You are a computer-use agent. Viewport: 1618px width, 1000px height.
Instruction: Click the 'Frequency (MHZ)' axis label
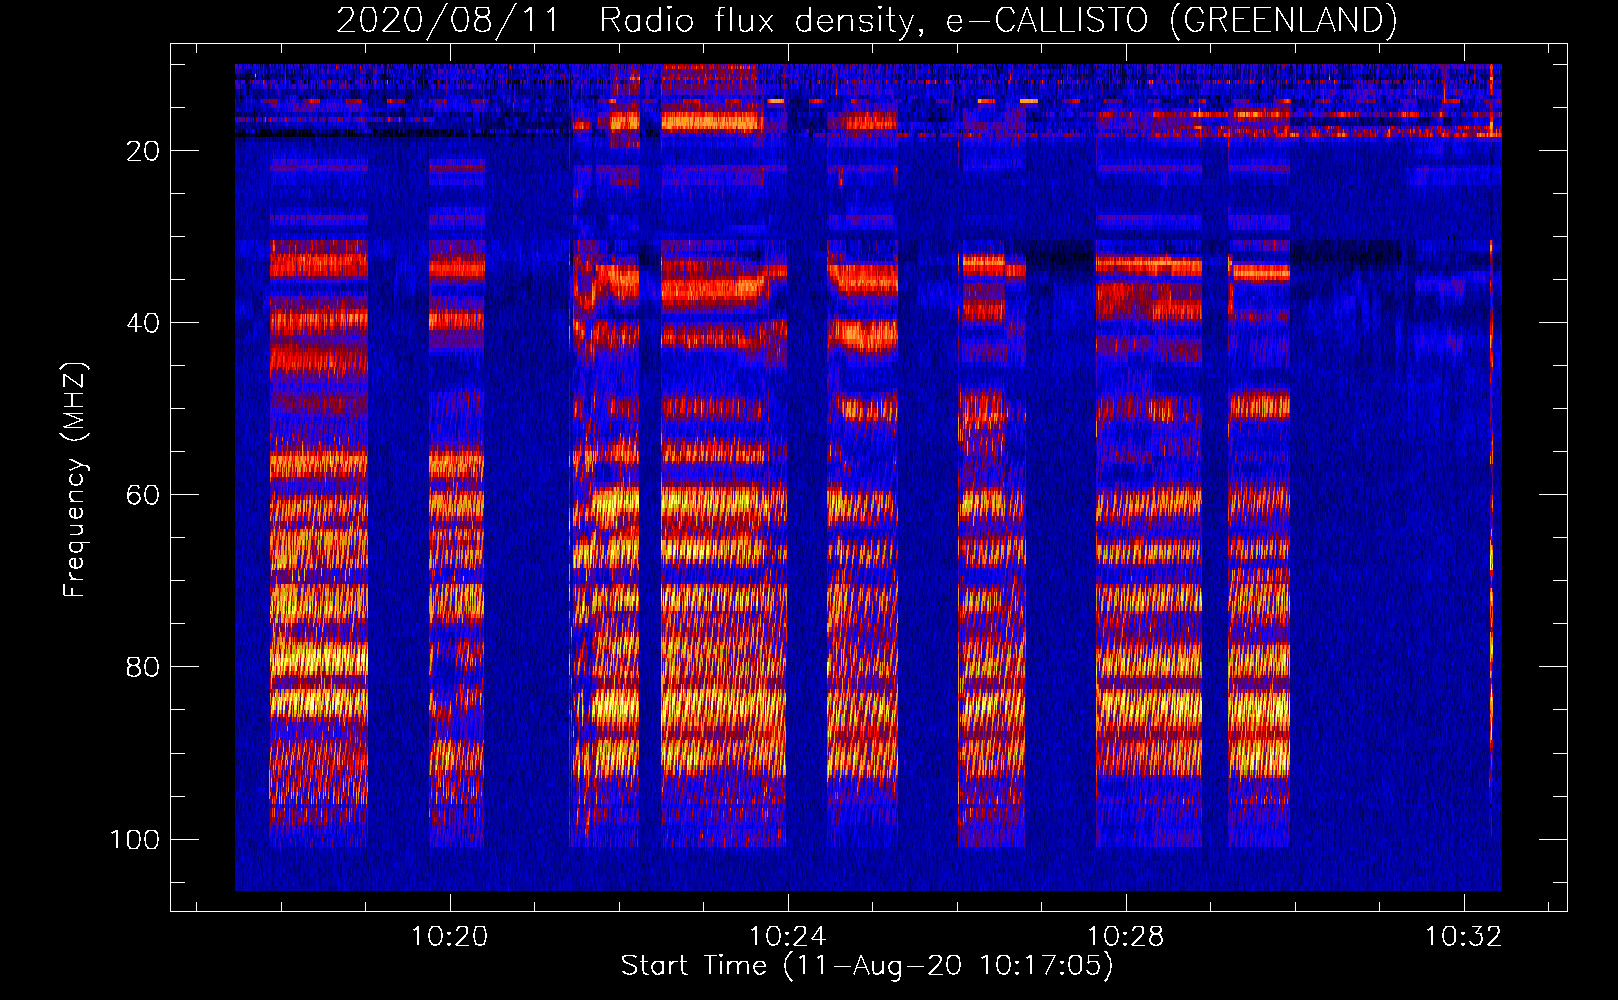click(75, 480)
